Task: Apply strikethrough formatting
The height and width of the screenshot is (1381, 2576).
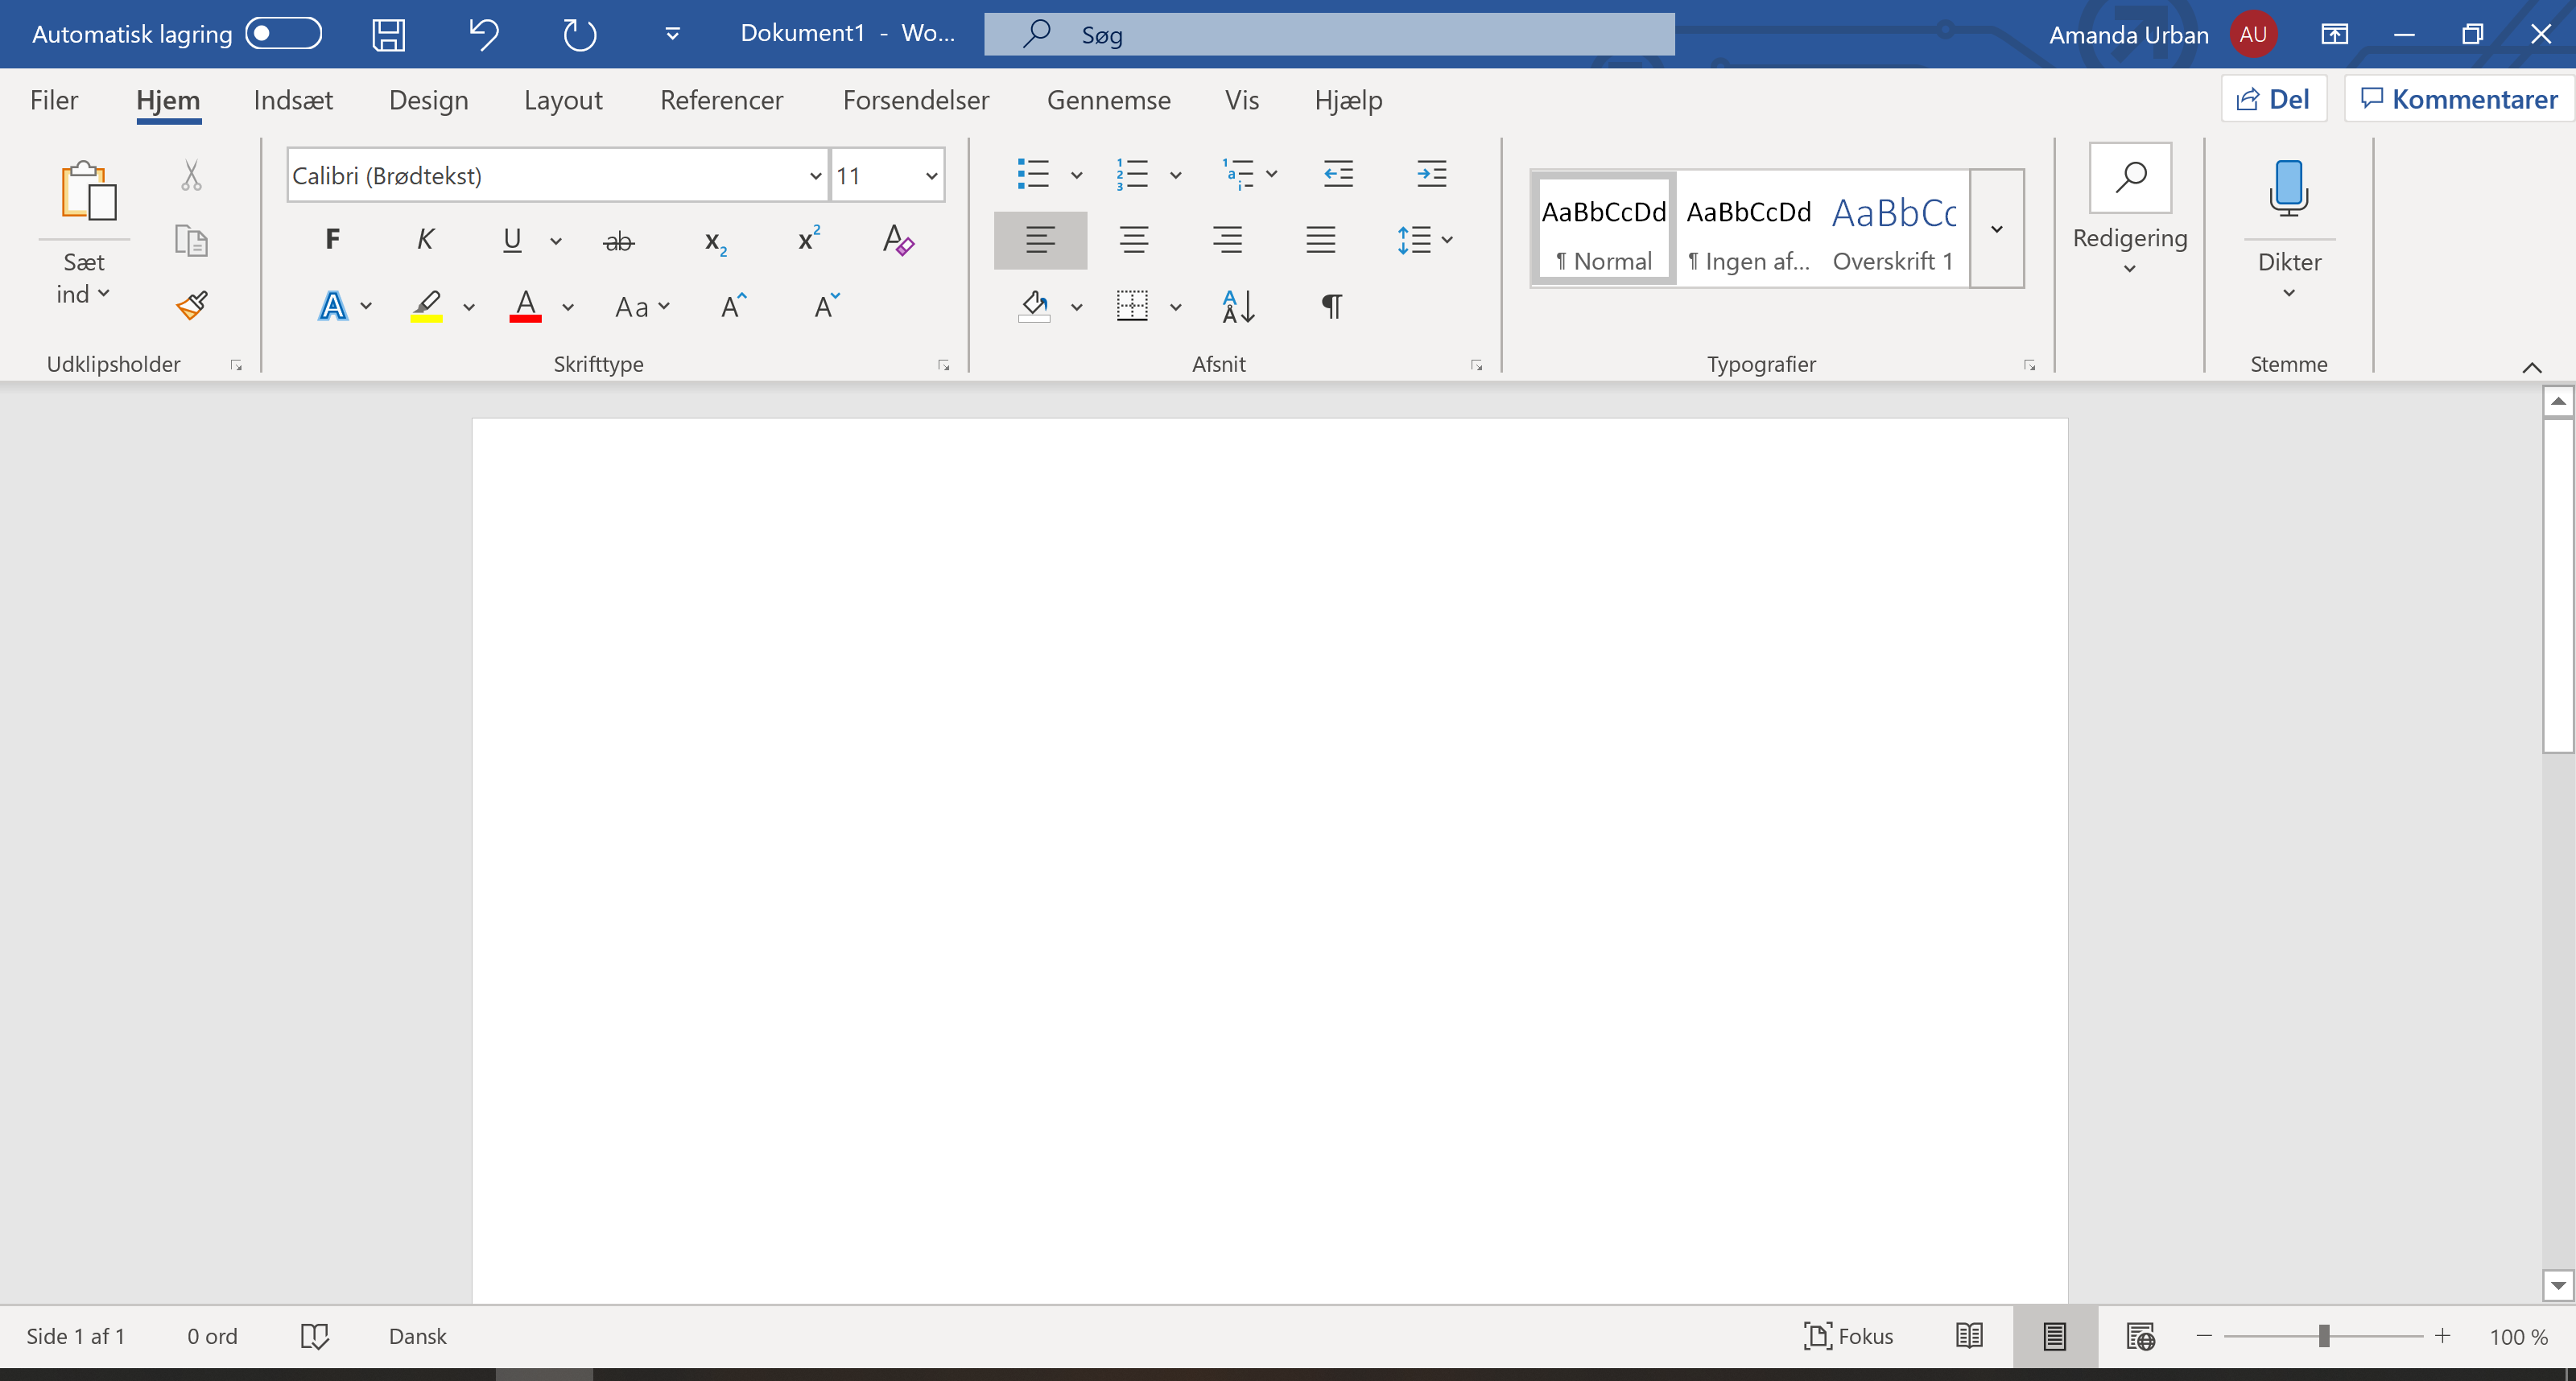Action: [x=619, y=241]
